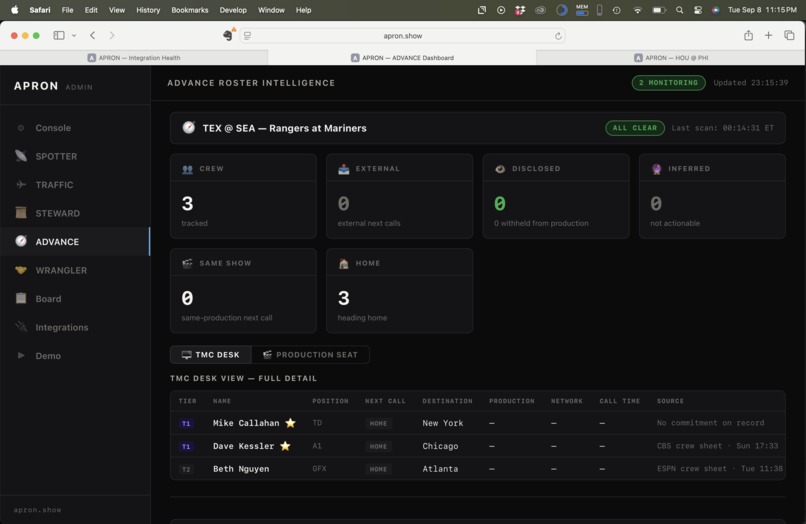Click HOME badge in Beth Nguyen row
806x524 pixels.
[378, 469]
